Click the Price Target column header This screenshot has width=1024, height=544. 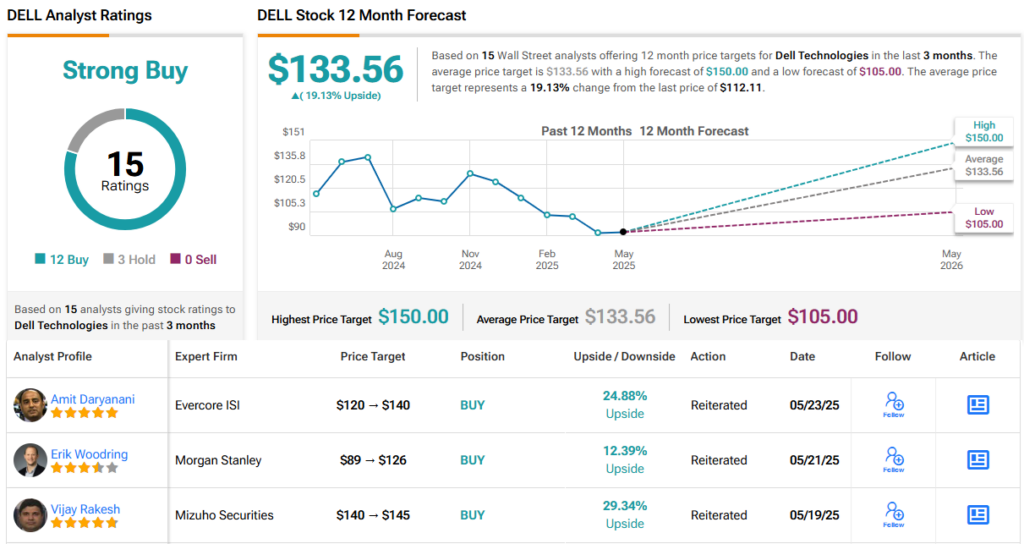point(373,357)
